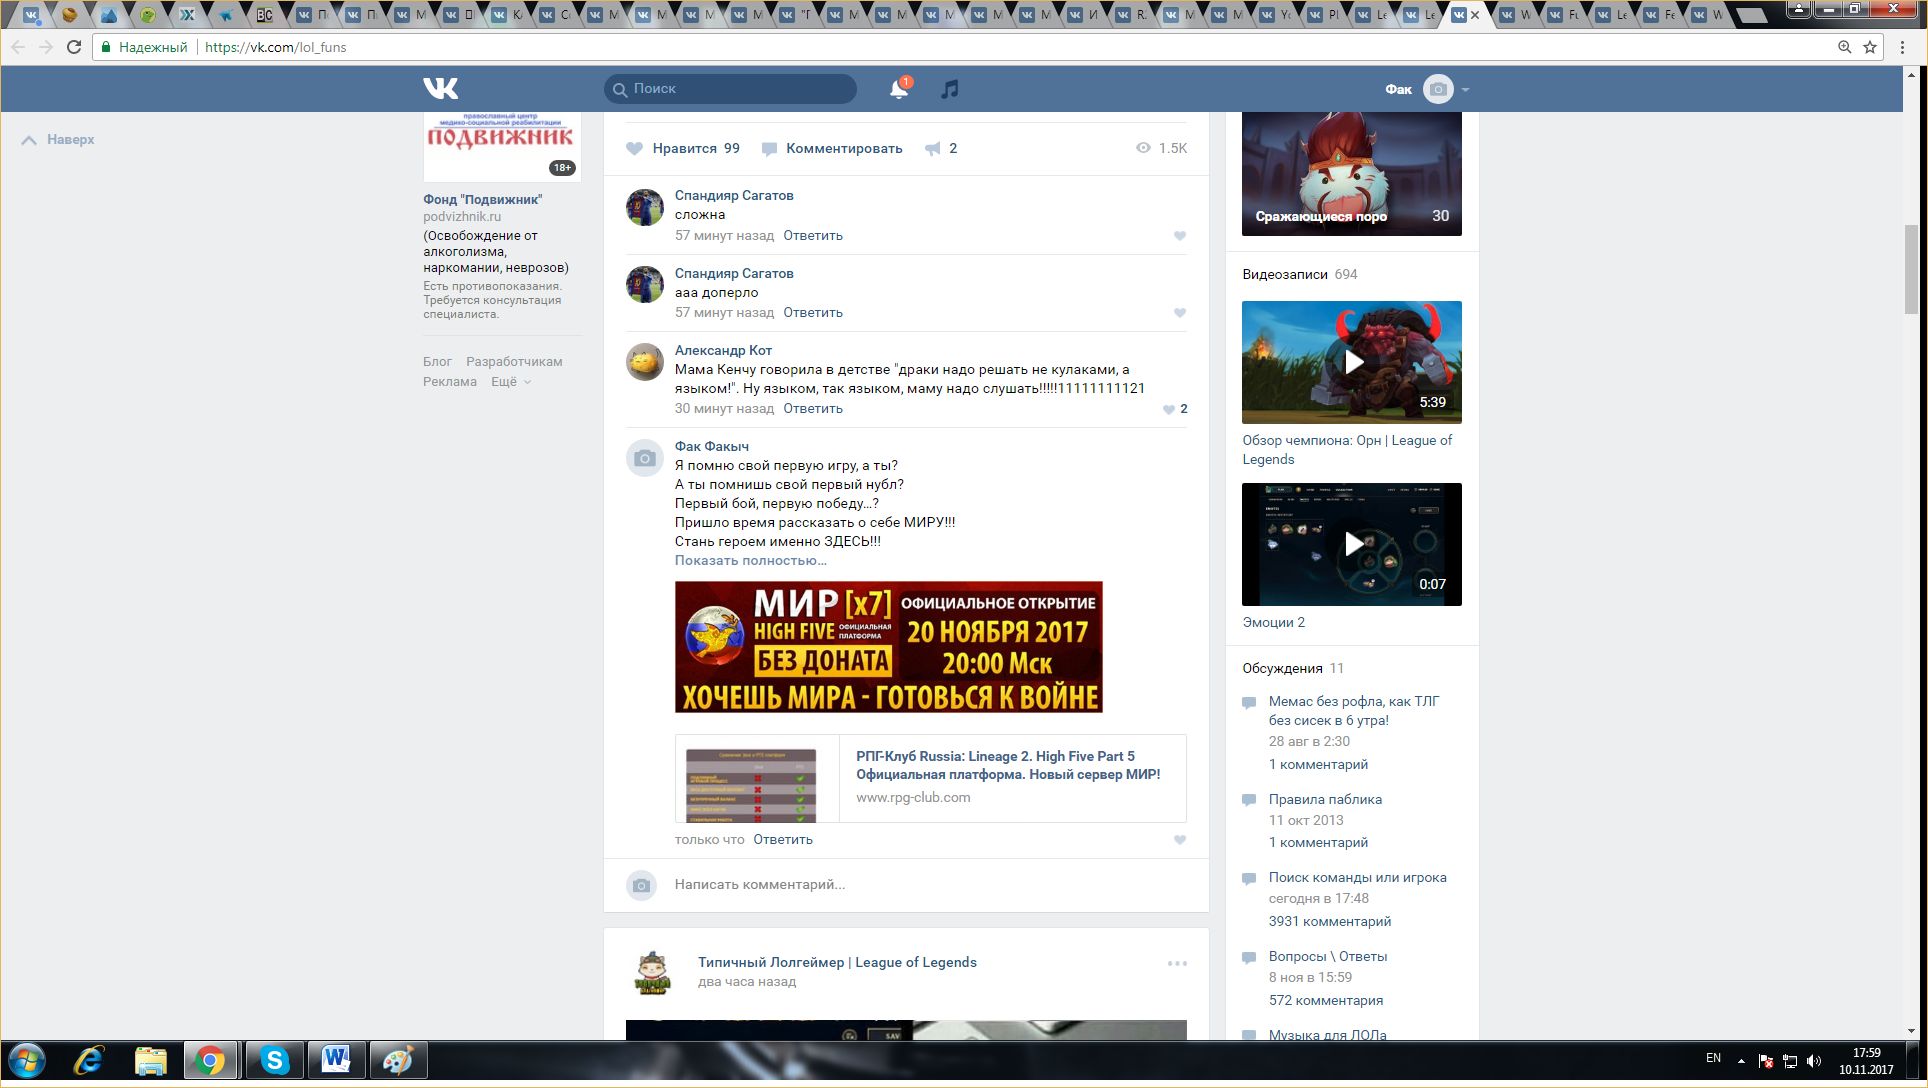The image size is (1928, 1088).
Task: Reply to the comment 'ааа доперло'
Action: point(813,313)
